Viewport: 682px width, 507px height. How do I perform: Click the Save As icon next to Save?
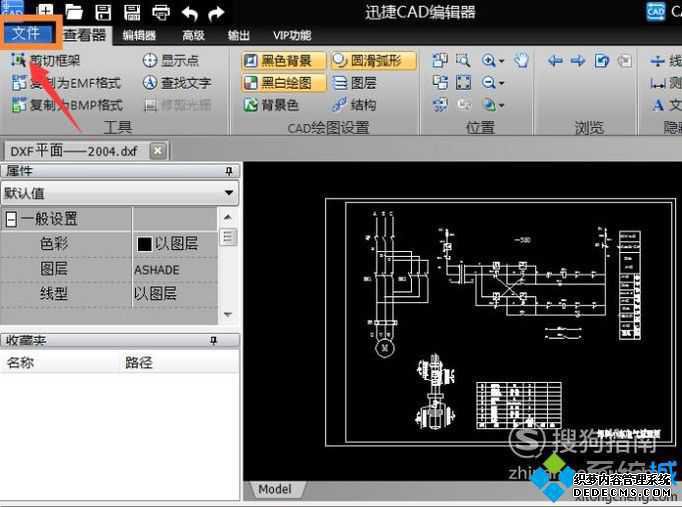point(132,12)
